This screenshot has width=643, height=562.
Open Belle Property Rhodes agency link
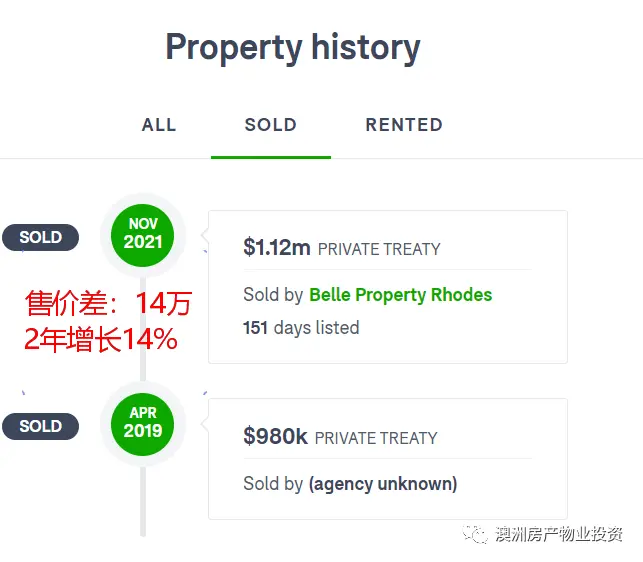coord(400,295)
